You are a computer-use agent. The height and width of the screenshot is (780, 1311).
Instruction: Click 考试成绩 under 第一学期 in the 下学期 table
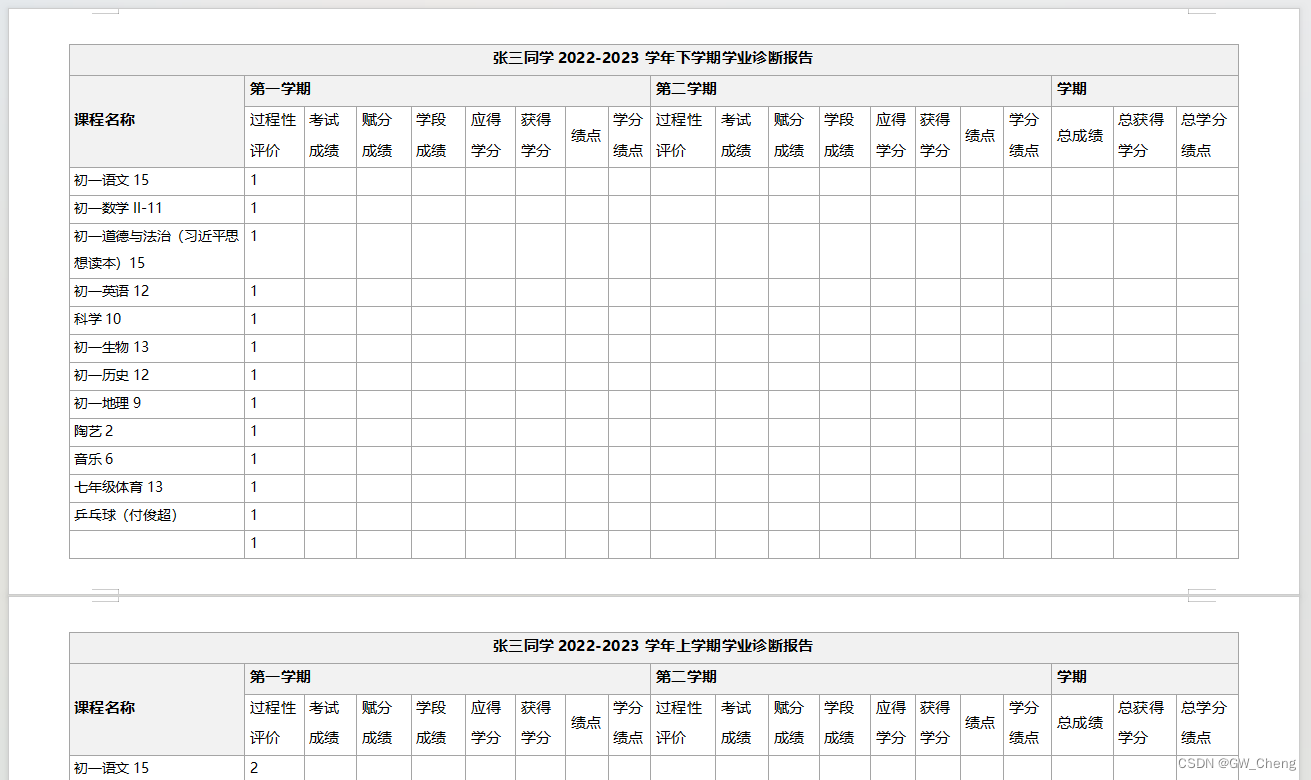click(324, 135)
